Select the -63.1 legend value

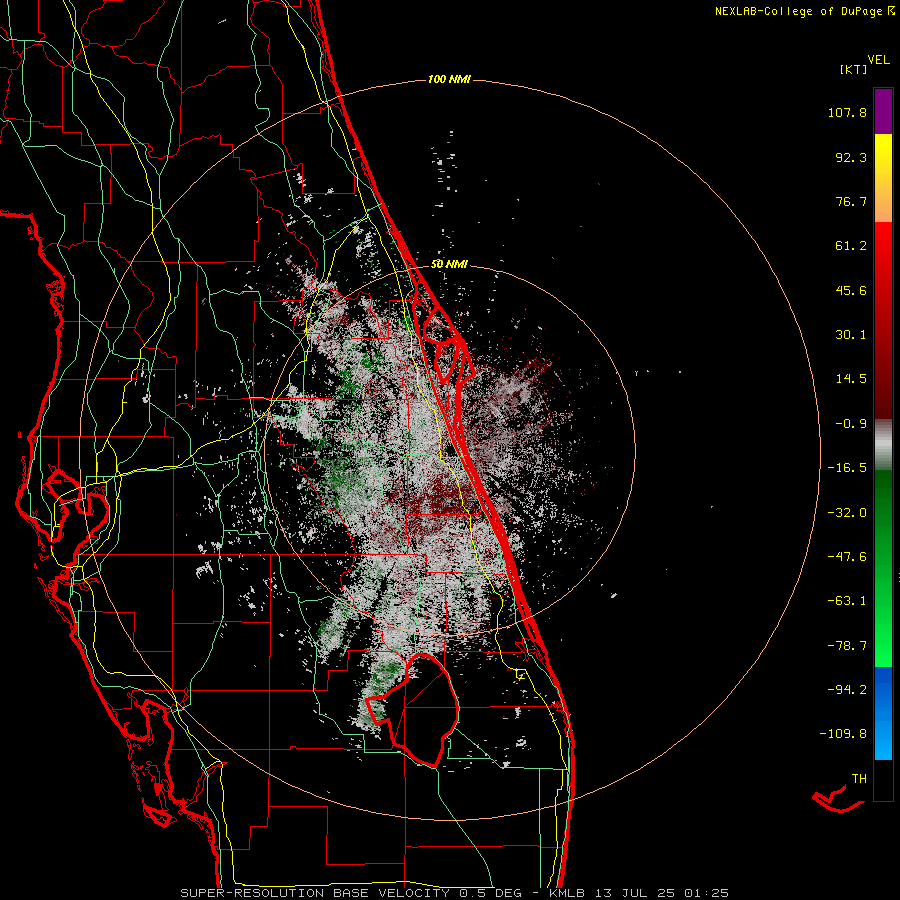pyautogui.click(x=847, y=601)
